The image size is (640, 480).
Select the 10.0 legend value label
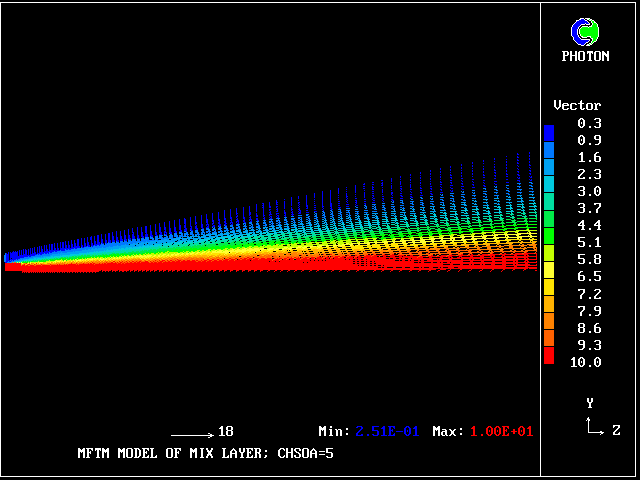tap(585, 362)
